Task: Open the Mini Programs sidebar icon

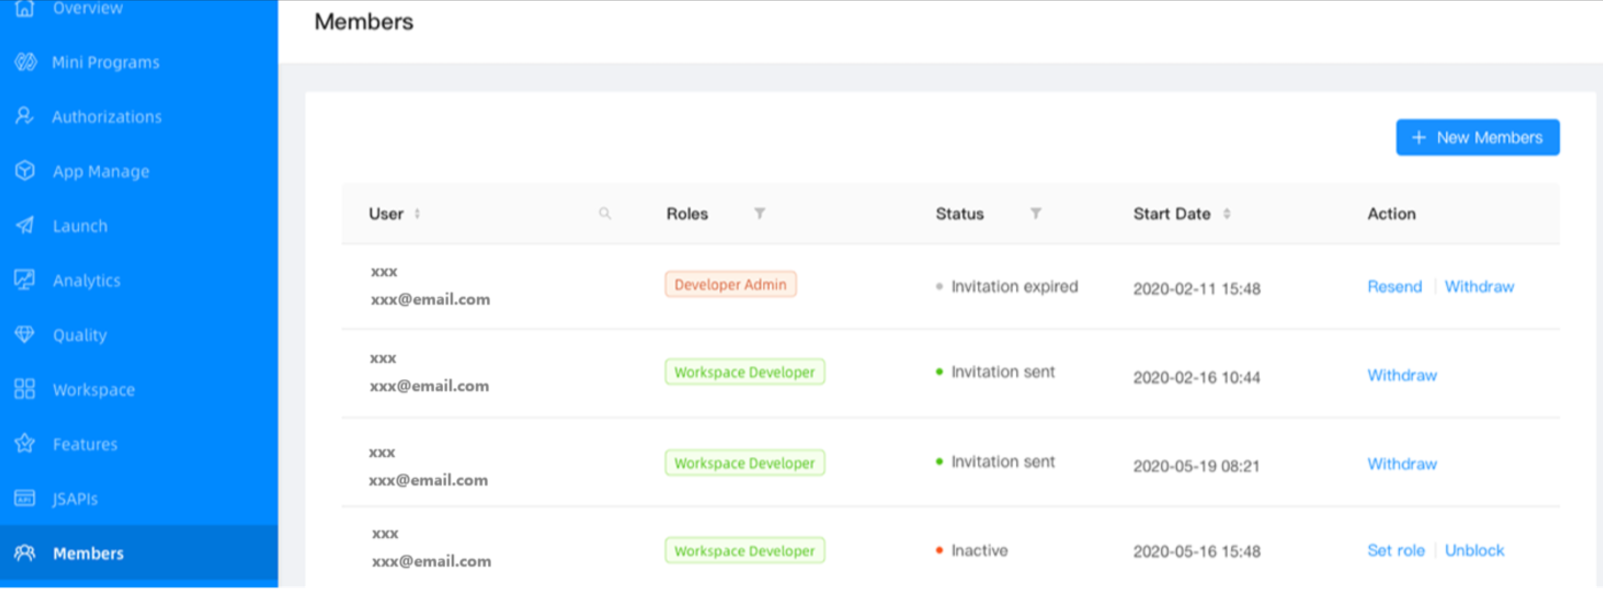Action: pyautogui.click(x=25, y=62)
